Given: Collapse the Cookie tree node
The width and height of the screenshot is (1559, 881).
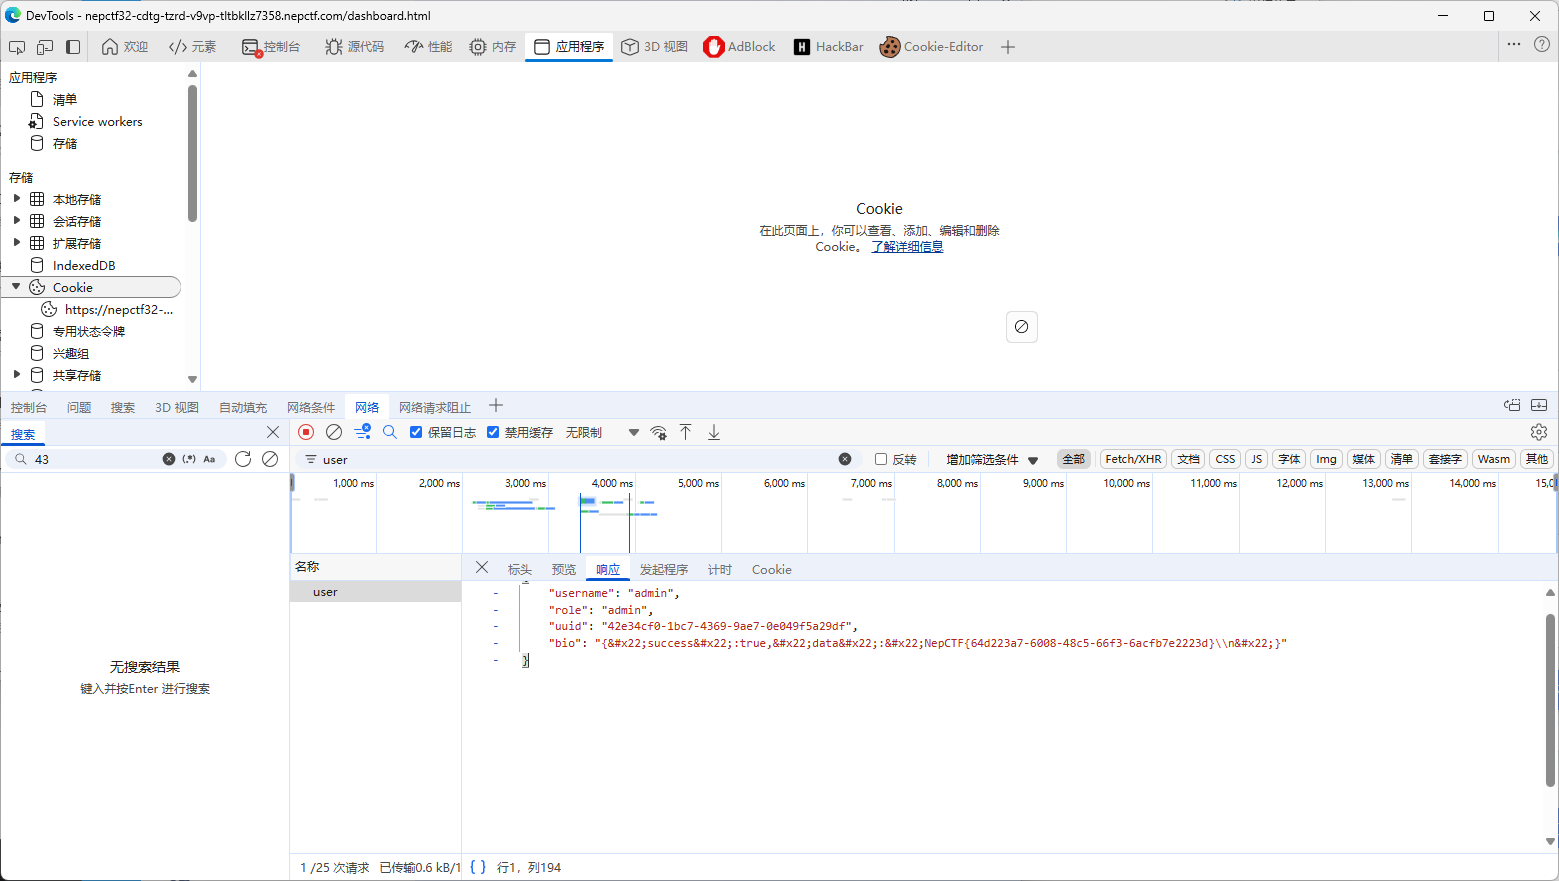Looking at the screenshot, I should click(16, 287).
